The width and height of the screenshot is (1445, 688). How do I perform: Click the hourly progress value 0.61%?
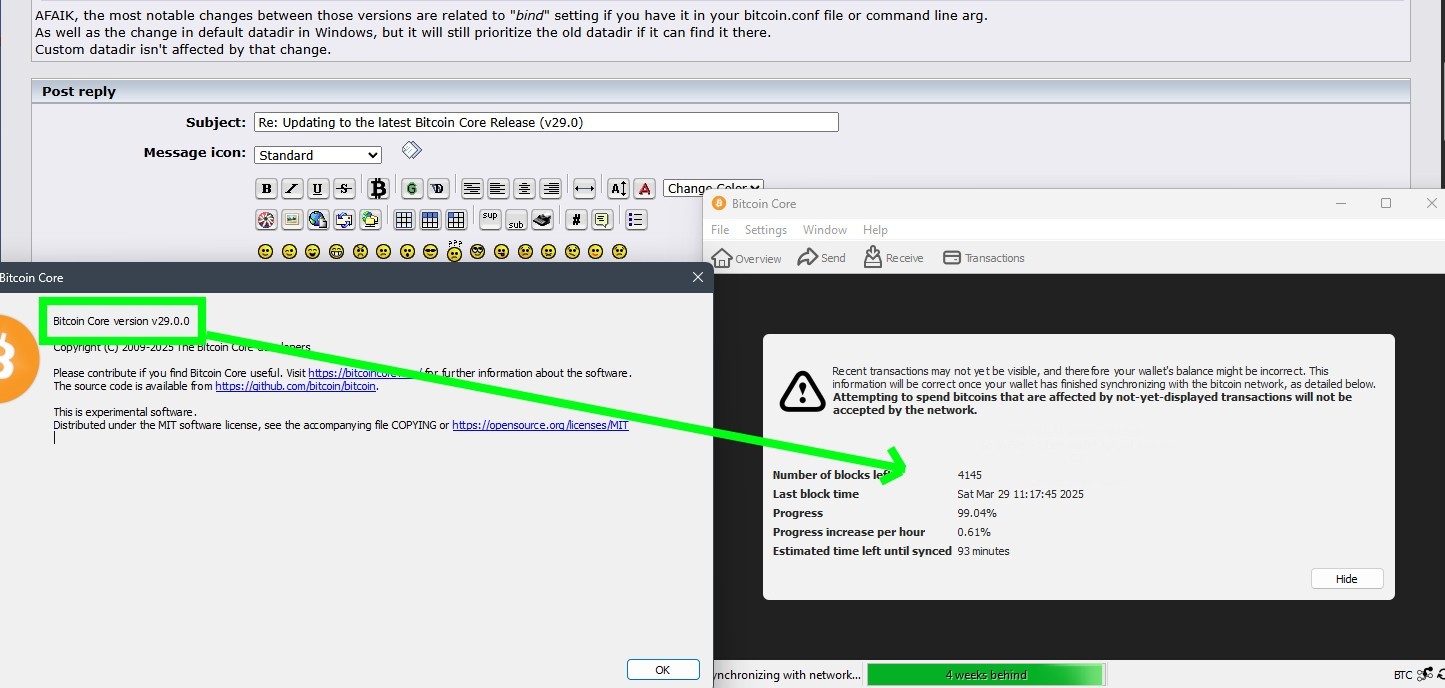974,532
